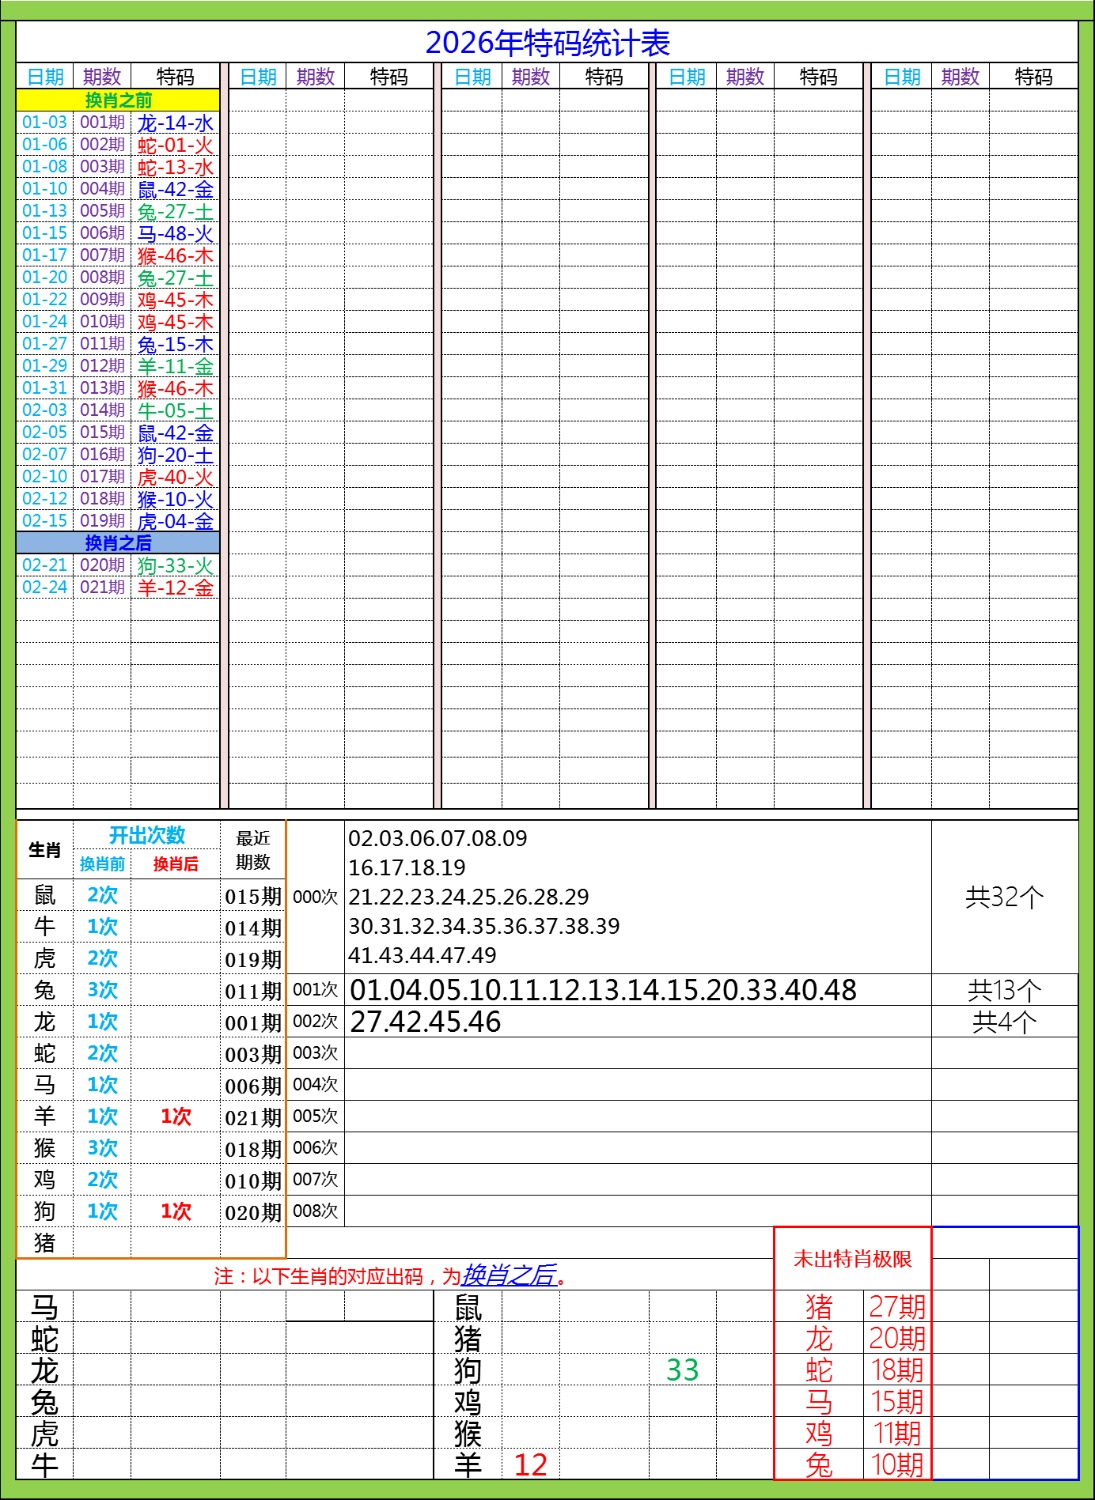
Task: Click the blue "开出次数" header
Action: [147, 836]
